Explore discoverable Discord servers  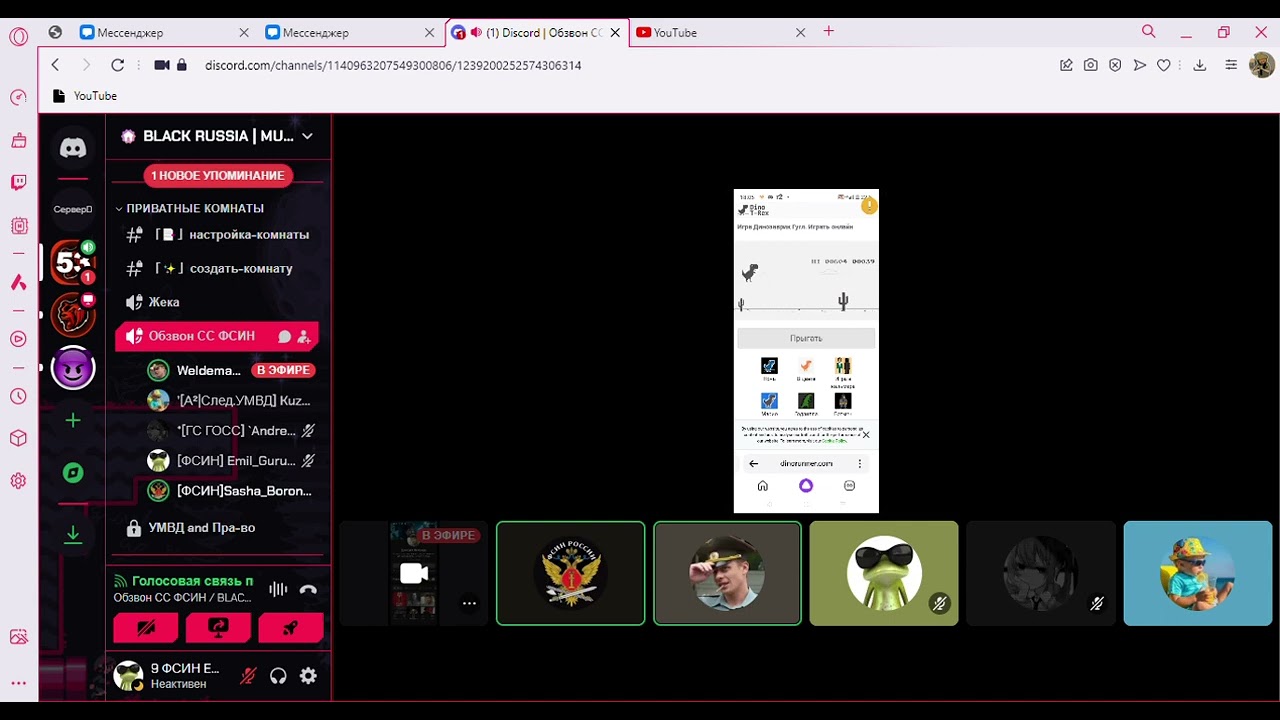click(x=73, y=473)
